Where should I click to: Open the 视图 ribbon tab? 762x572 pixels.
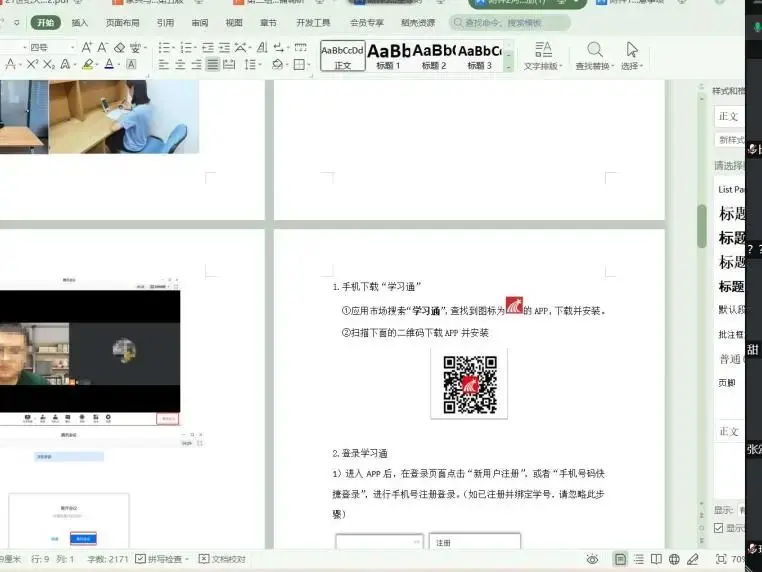point(234,23)
